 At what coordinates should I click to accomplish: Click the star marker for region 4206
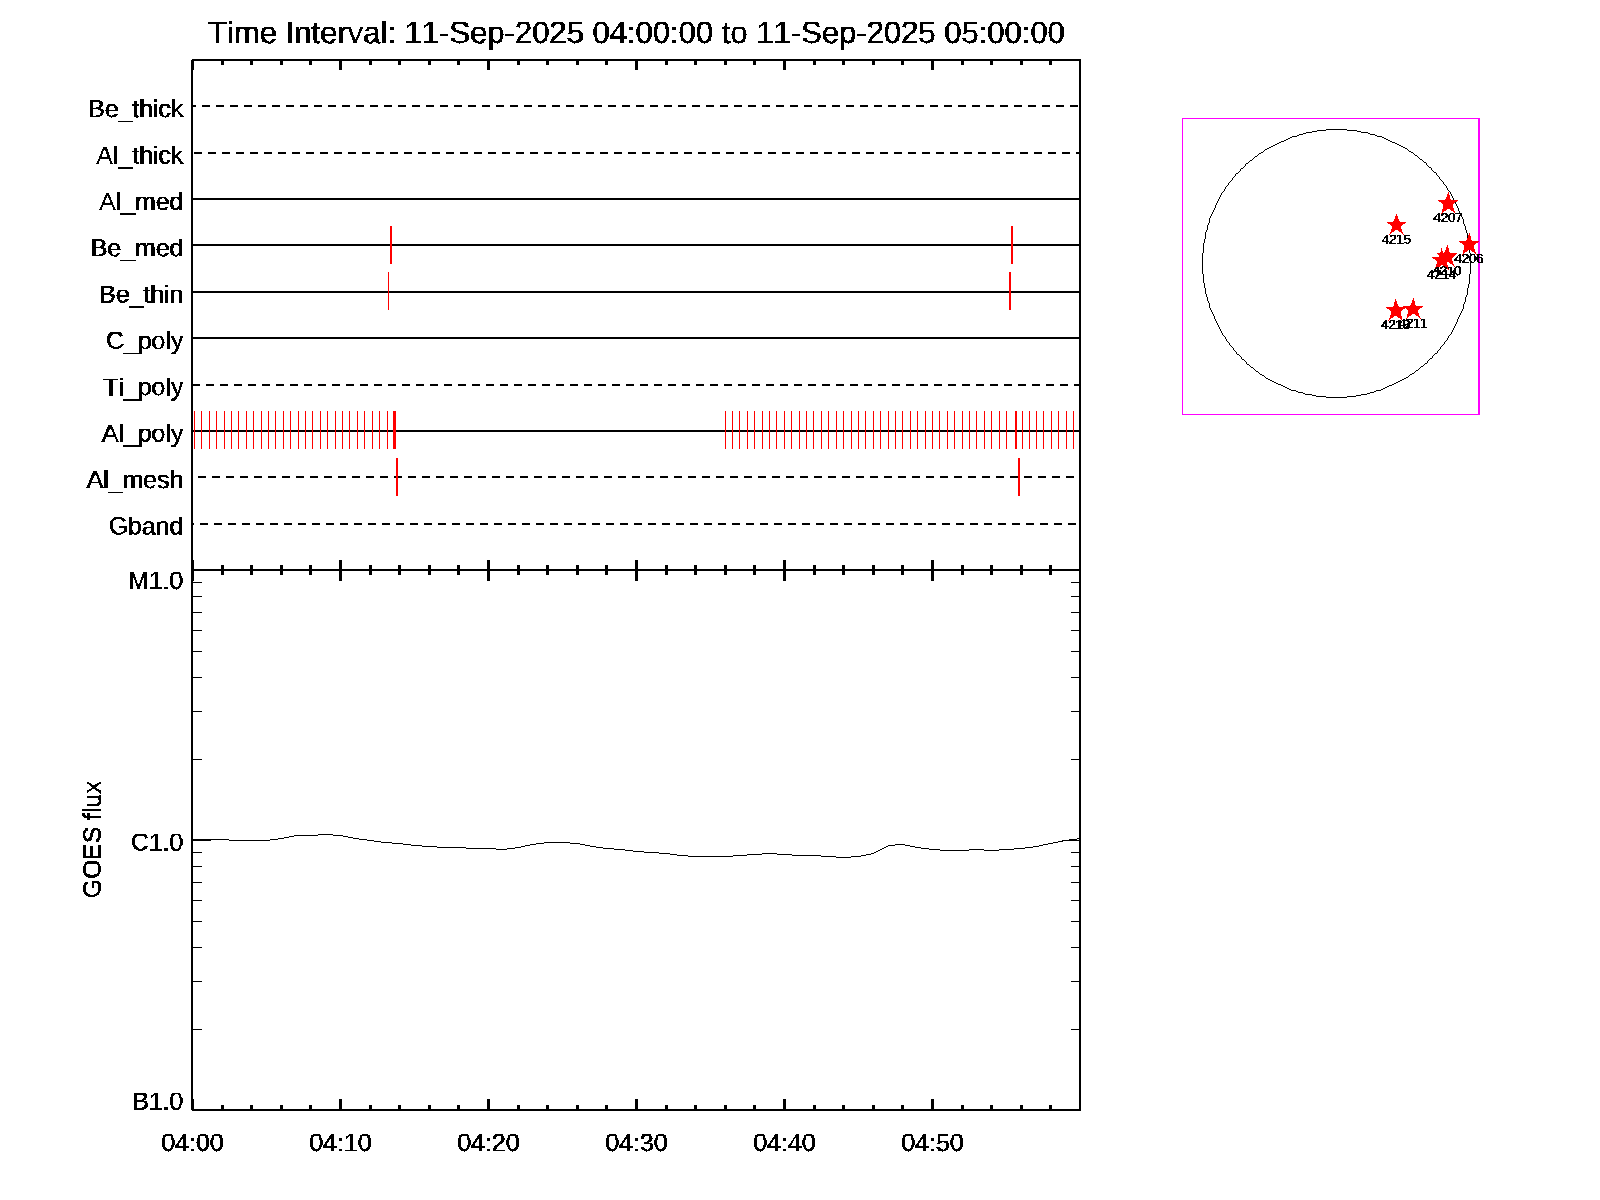point(1468,245)
